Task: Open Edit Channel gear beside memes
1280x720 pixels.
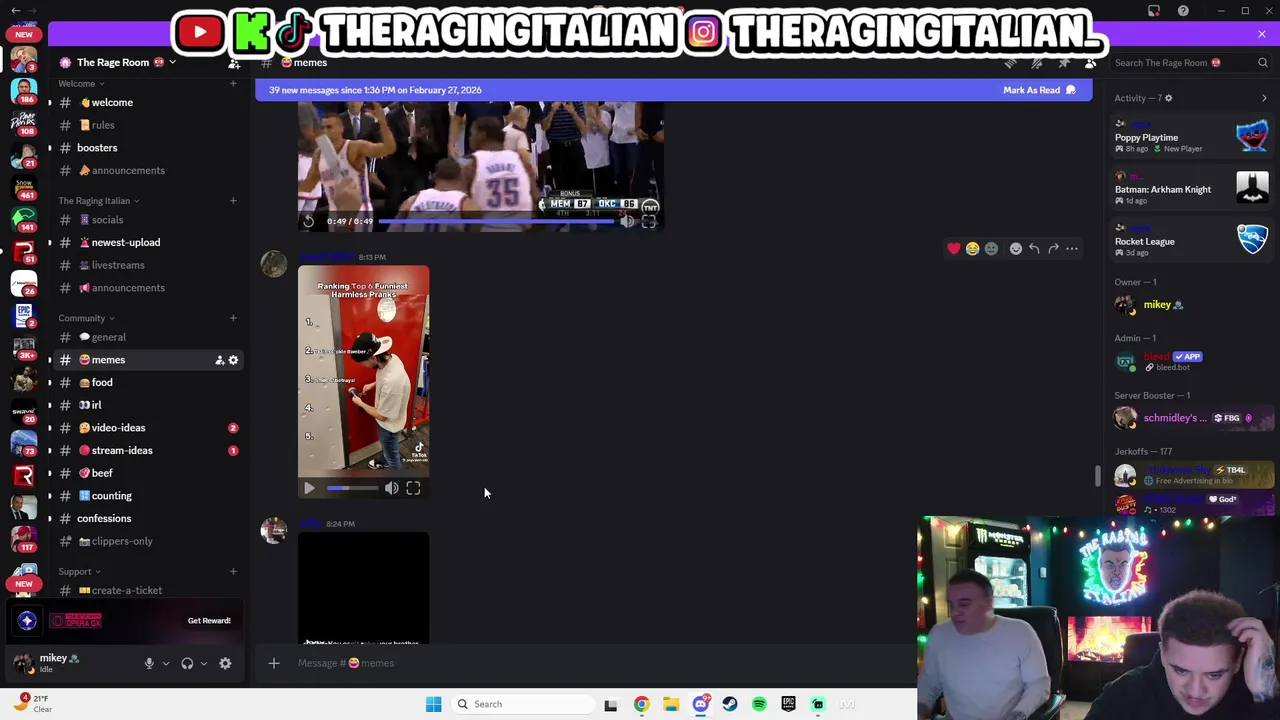Action: pyautogui.click(x=233, y=360)
